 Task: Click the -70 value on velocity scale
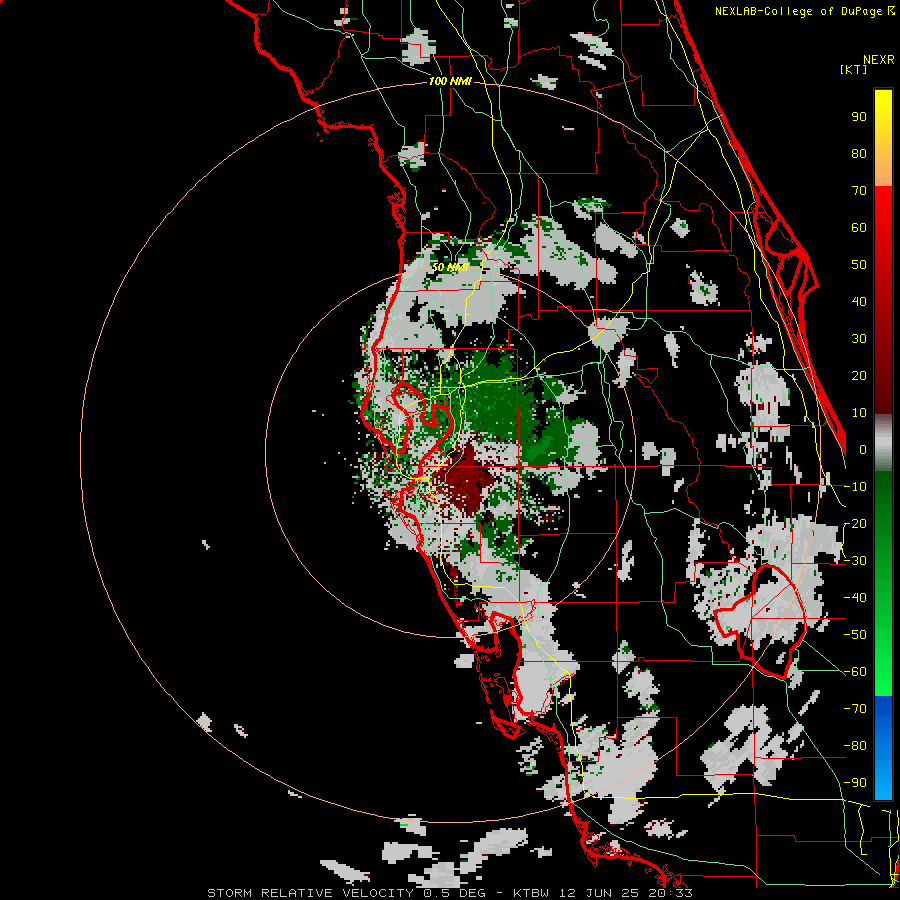855,709
